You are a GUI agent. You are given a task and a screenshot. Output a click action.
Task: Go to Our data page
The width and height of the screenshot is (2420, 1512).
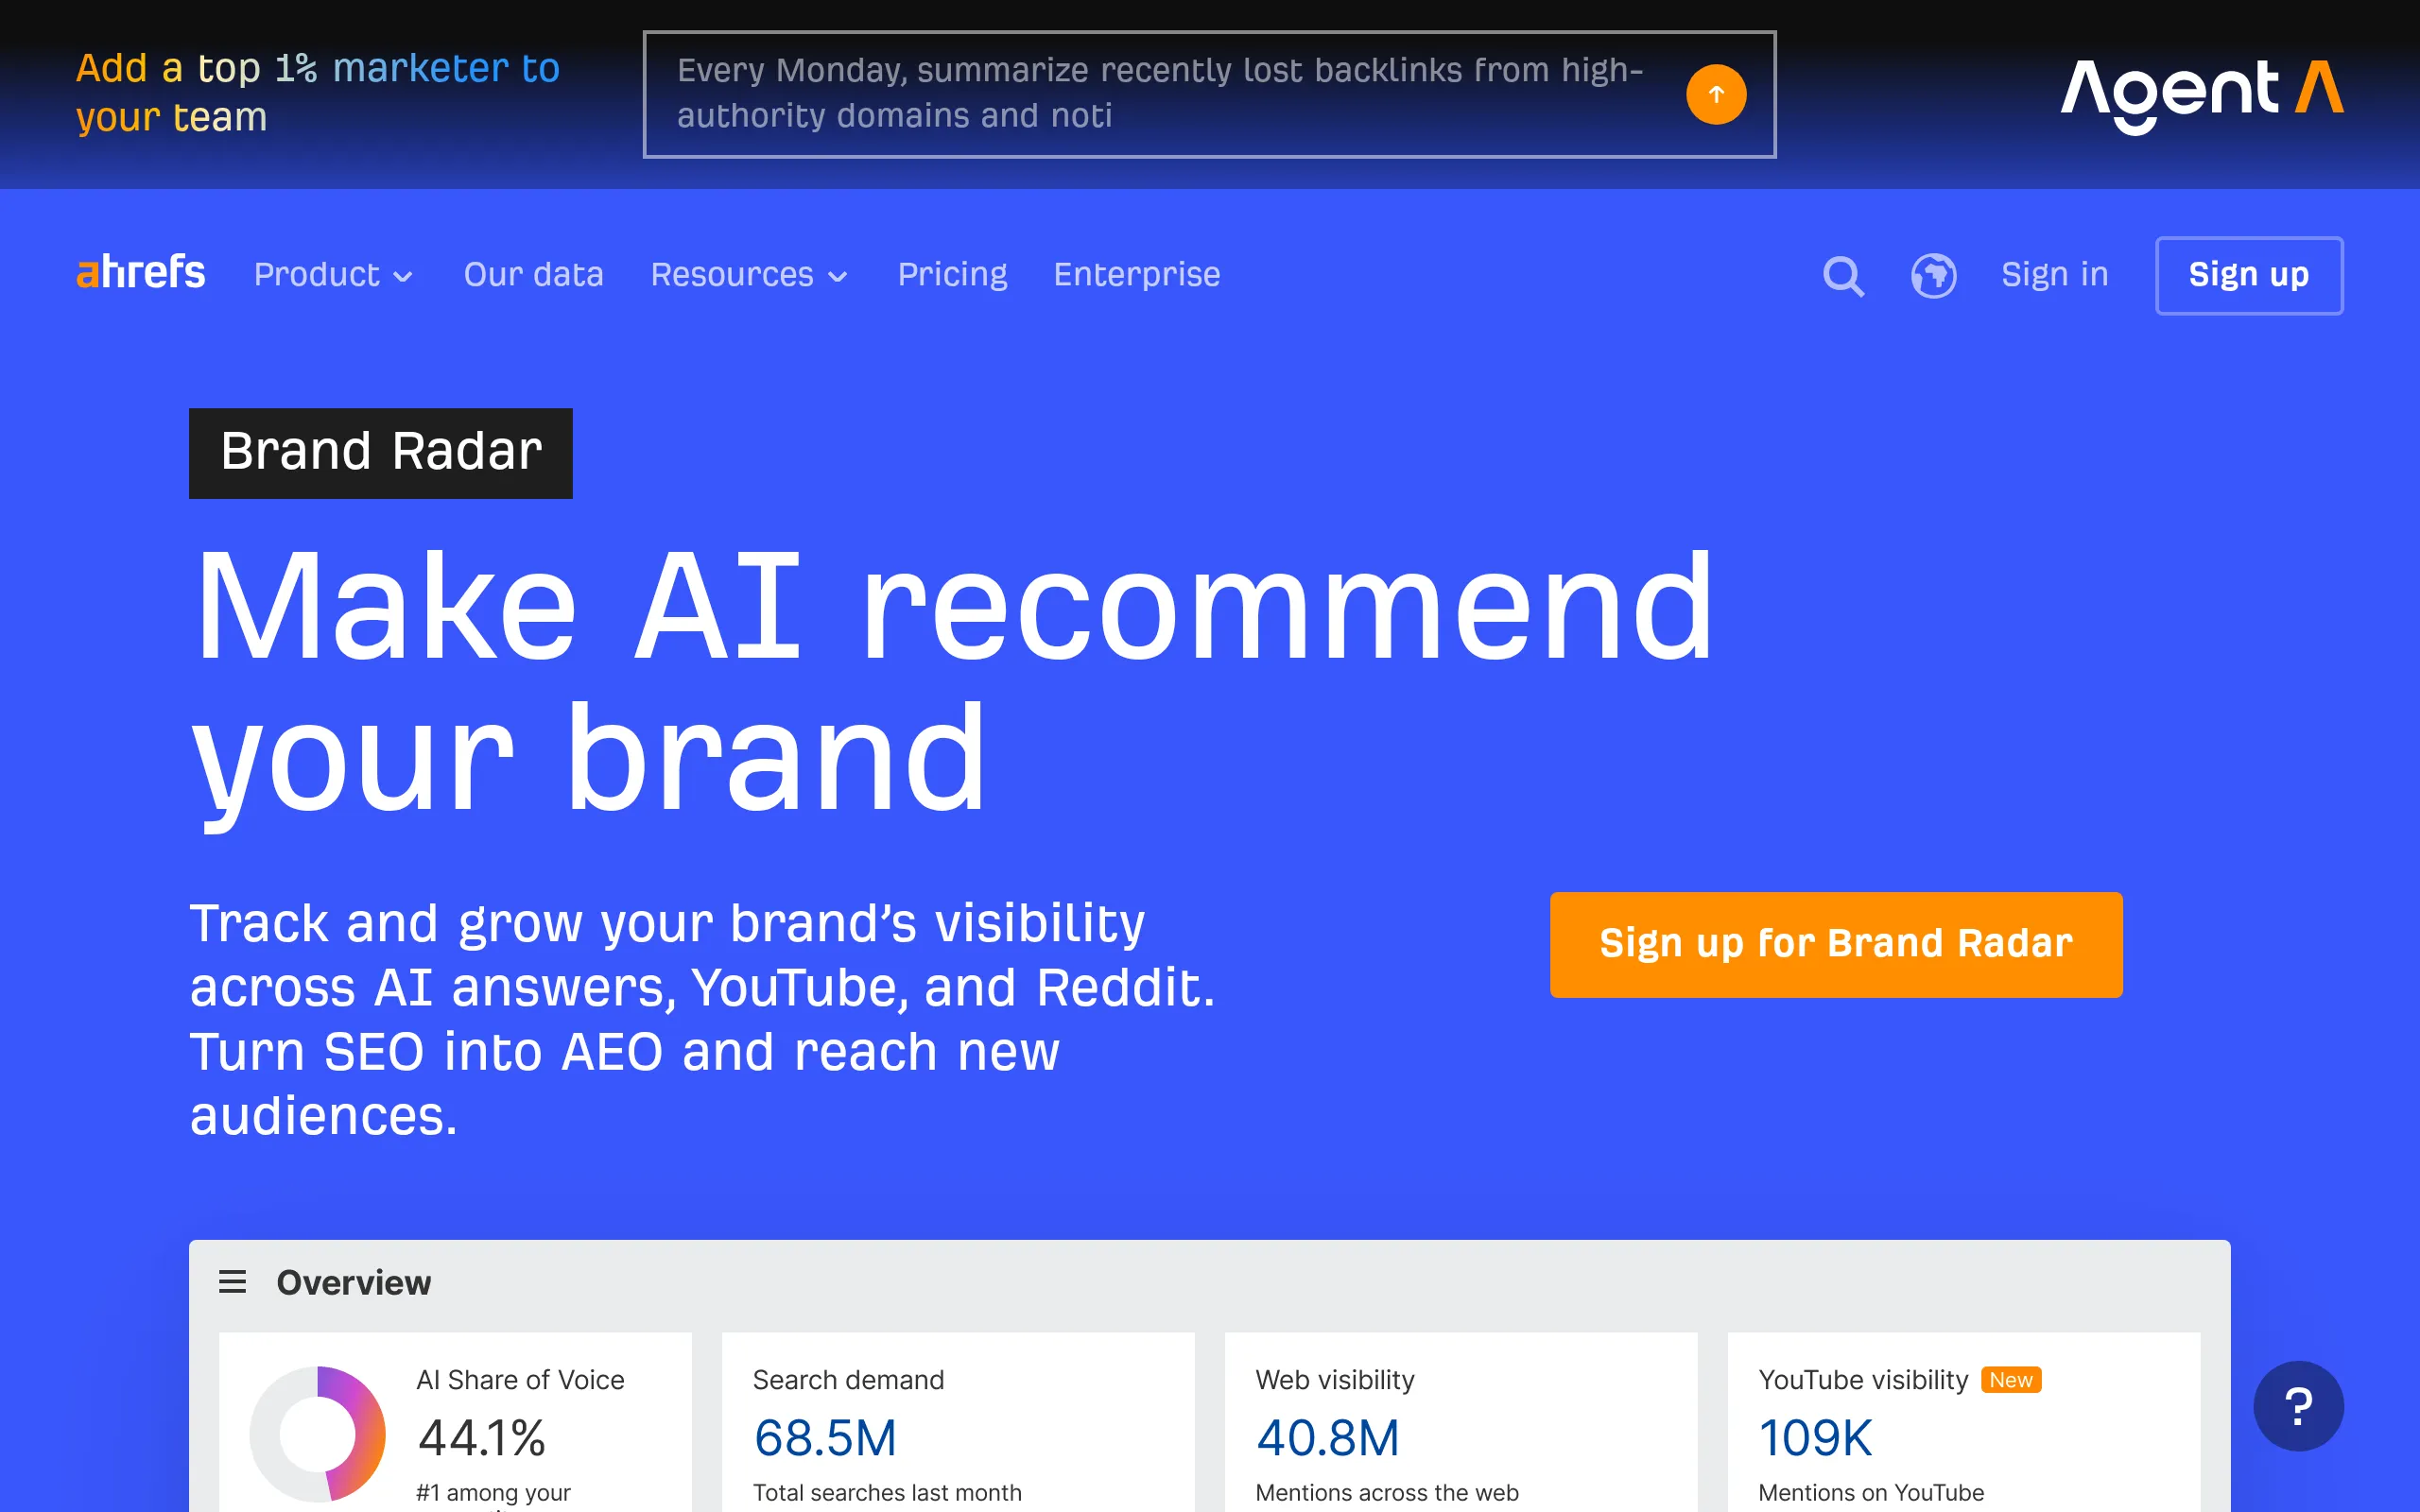[x=533, y=275]
